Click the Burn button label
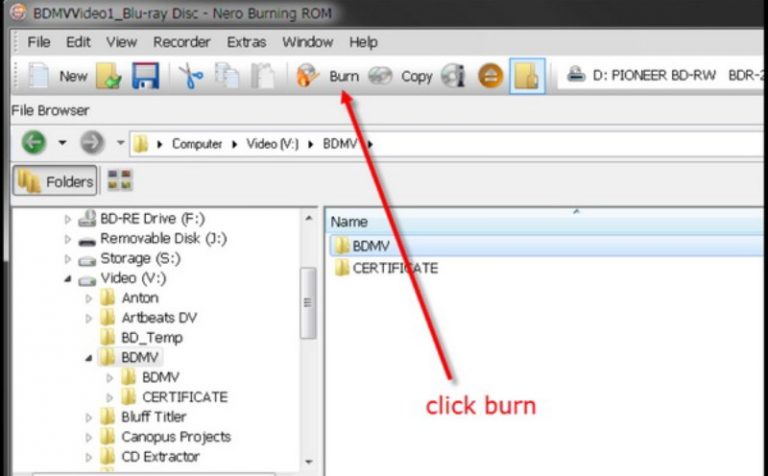The width and height of the screenshot is (768, 476). coord(344,76)
